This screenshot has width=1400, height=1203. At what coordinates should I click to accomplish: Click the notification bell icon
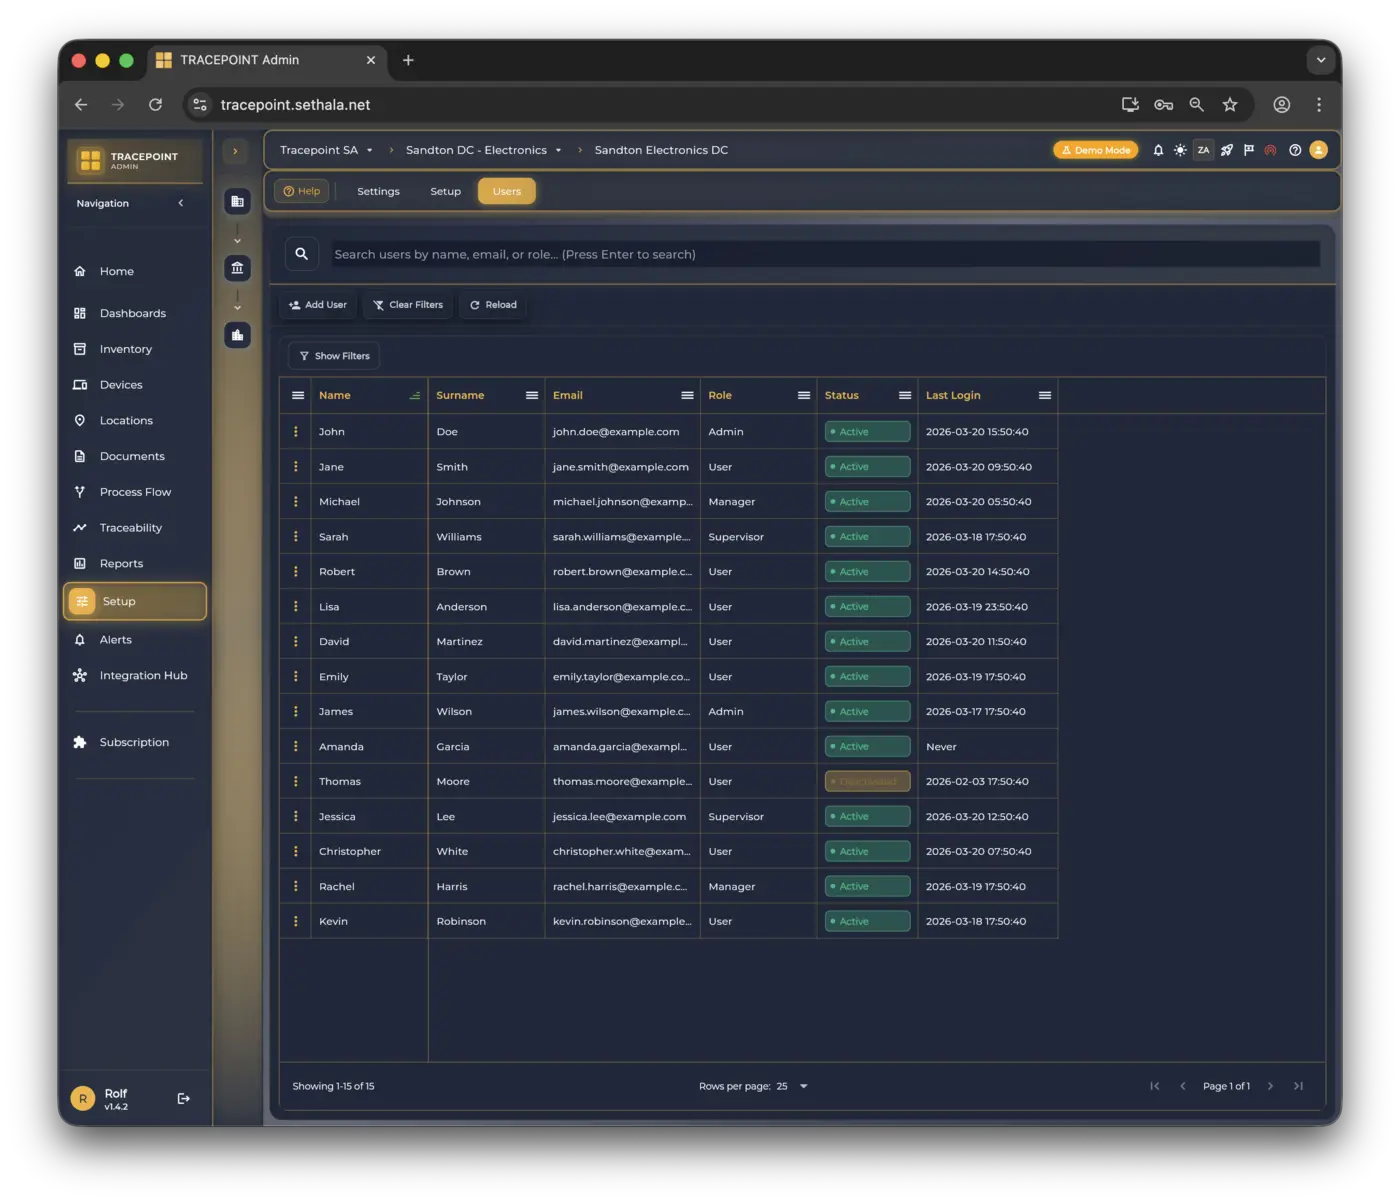(1158, 150)
